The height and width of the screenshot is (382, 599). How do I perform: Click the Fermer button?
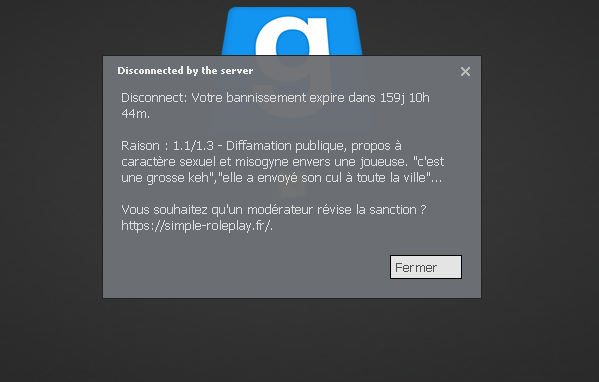pos(426,267)
